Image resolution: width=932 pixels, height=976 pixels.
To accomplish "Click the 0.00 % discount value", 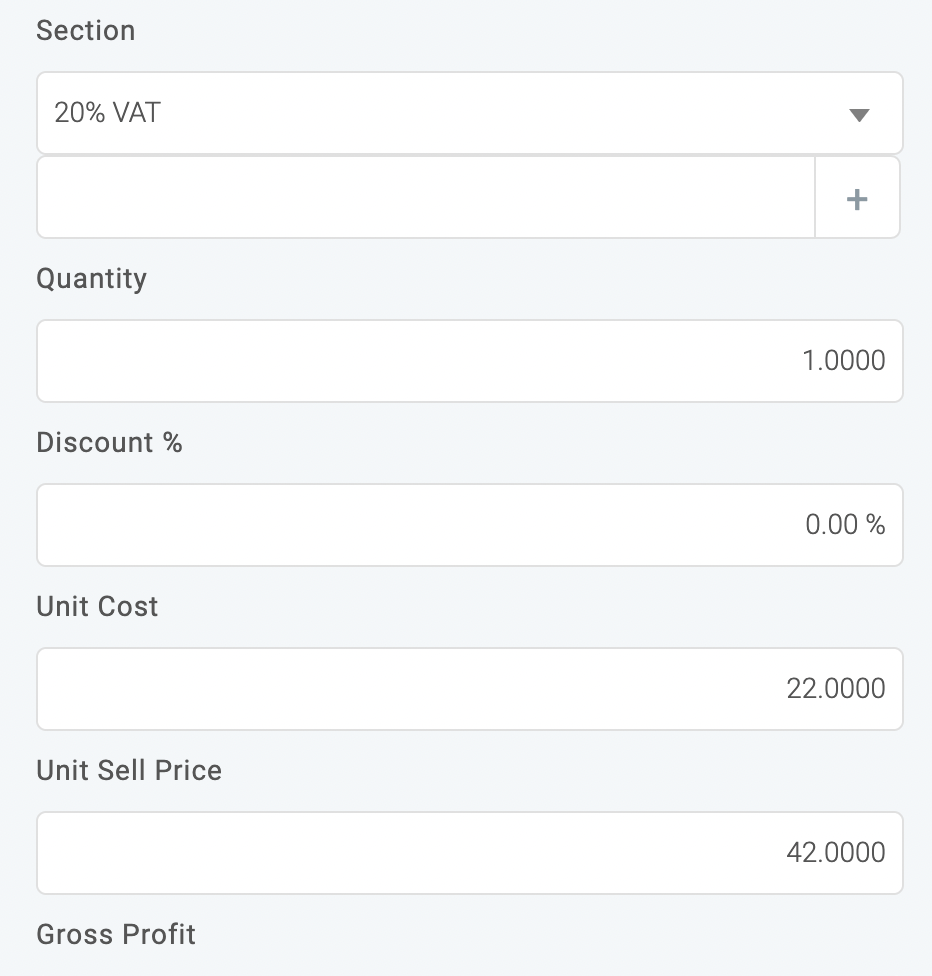I will (845, 525).
